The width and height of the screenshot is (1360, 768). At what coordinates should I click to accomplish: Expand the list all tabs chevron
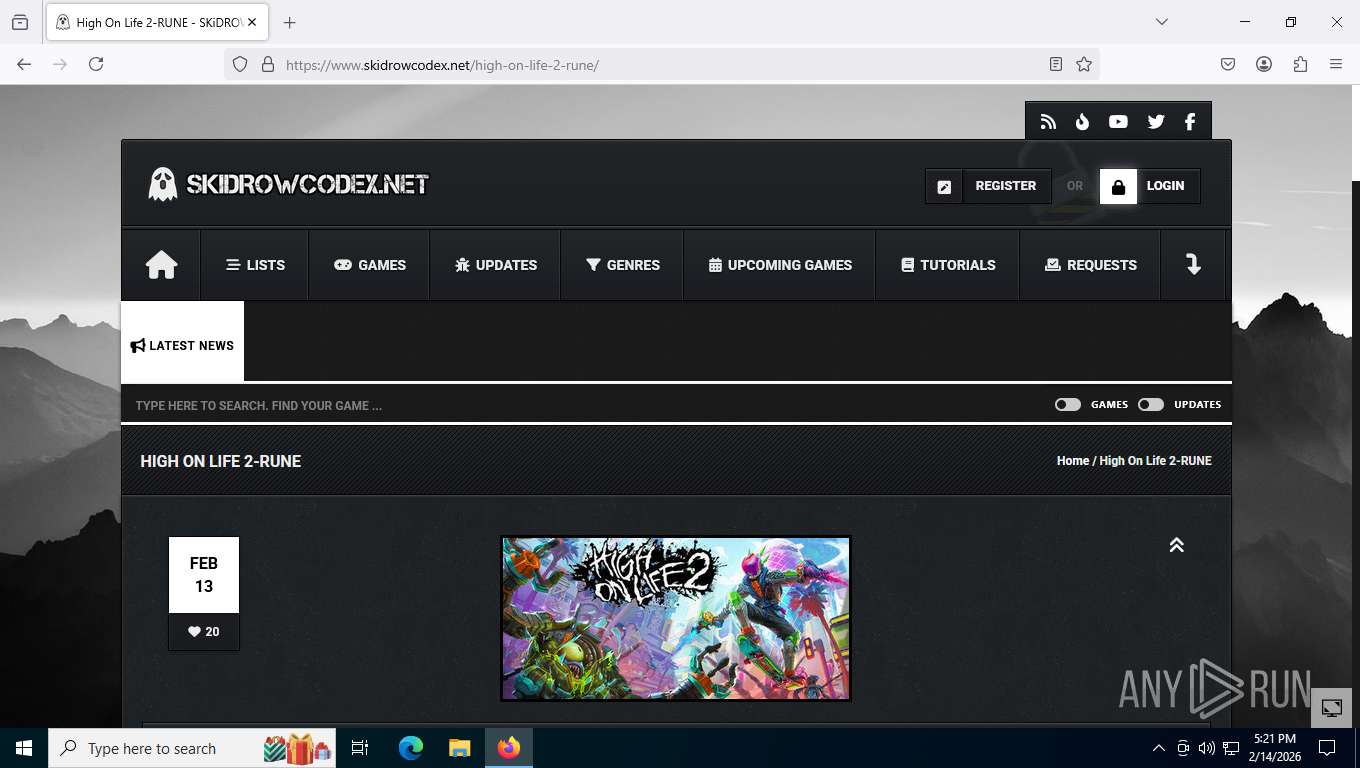[x=1162, y=22]
